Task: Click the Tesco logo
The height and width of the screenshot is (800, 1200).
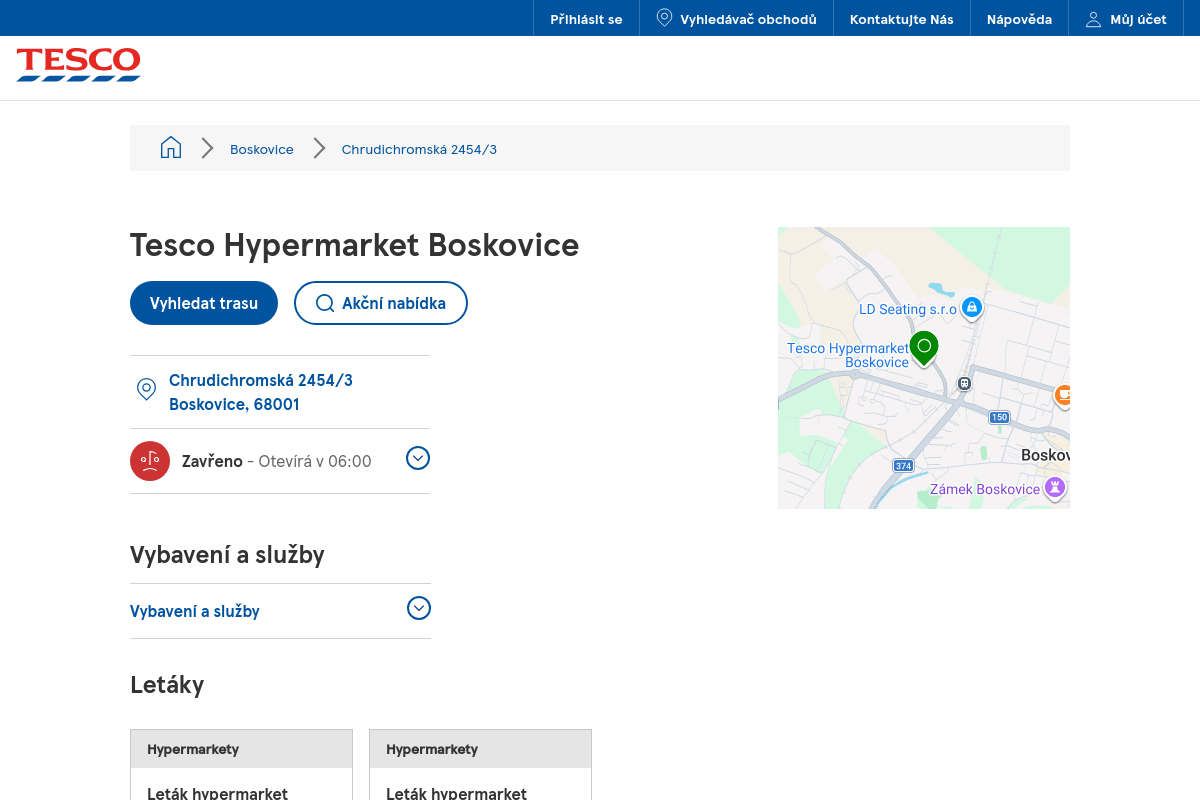Action: [78, 64]
